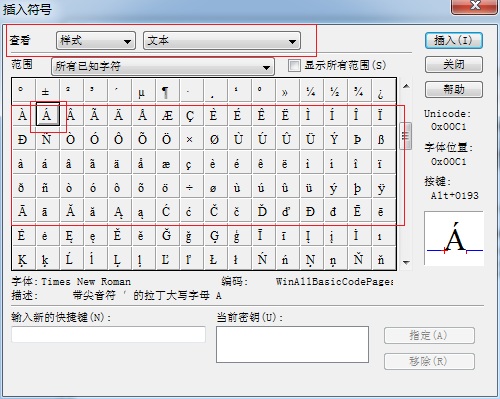Select the inverted question mark ¿
The image size is (500, 399).
tap(383, 90)
